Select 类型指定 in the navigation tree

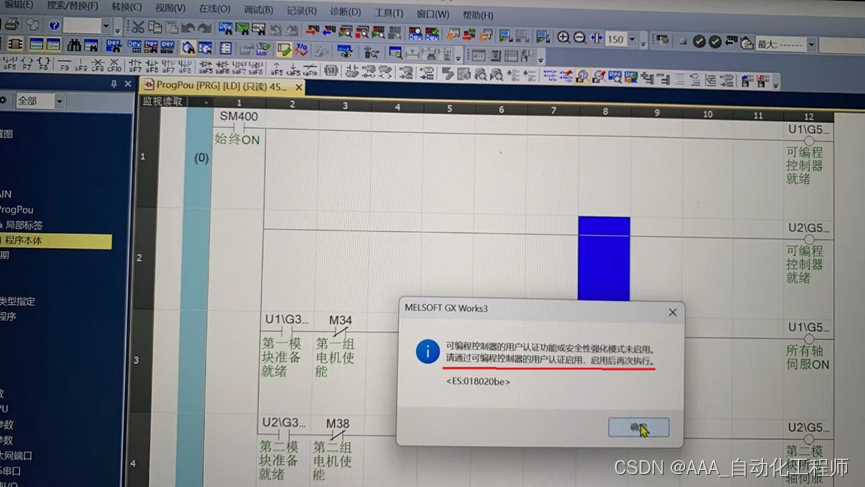click(17, 301)
